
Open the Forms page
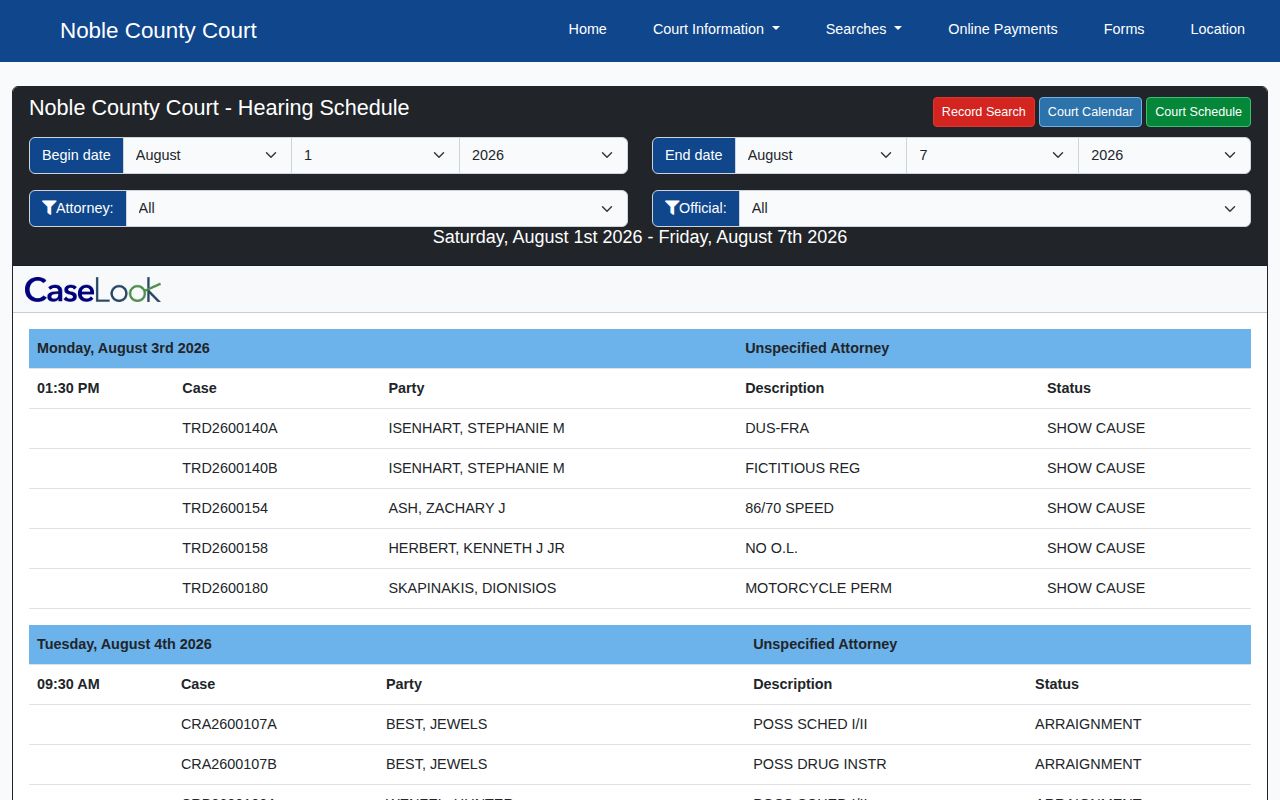1124,29
